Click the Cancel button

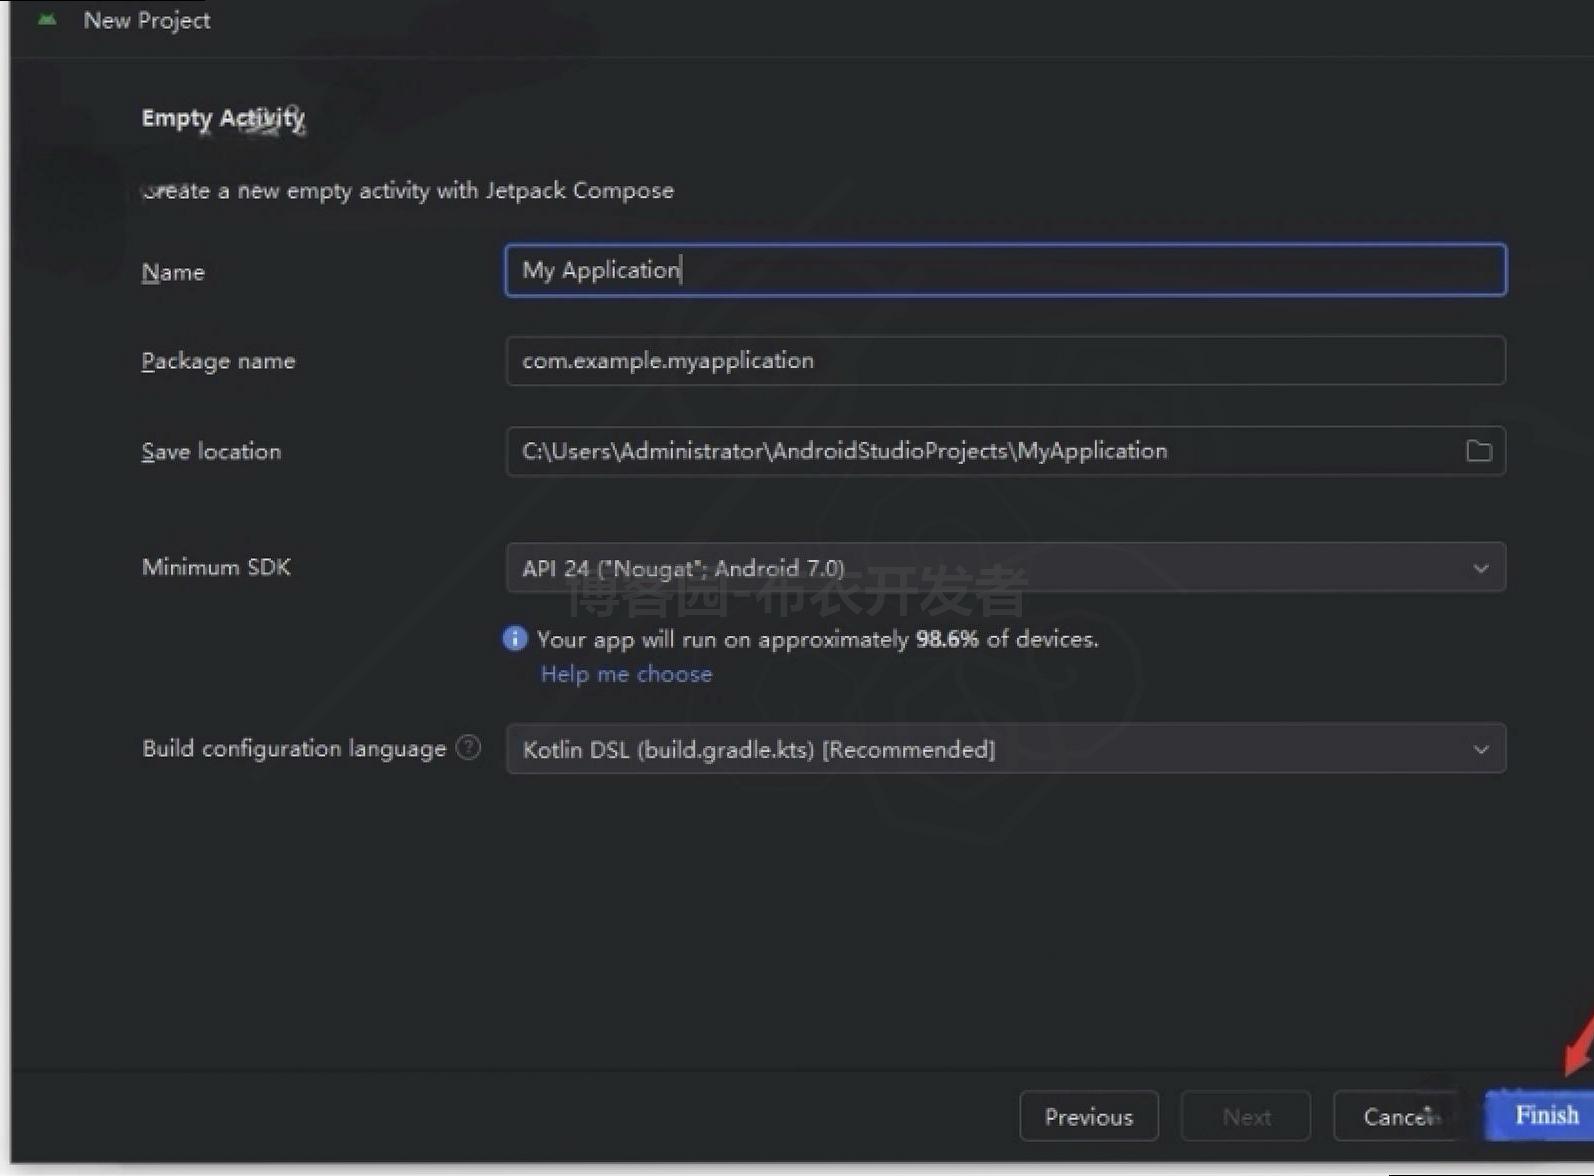pos(1396,1116)
